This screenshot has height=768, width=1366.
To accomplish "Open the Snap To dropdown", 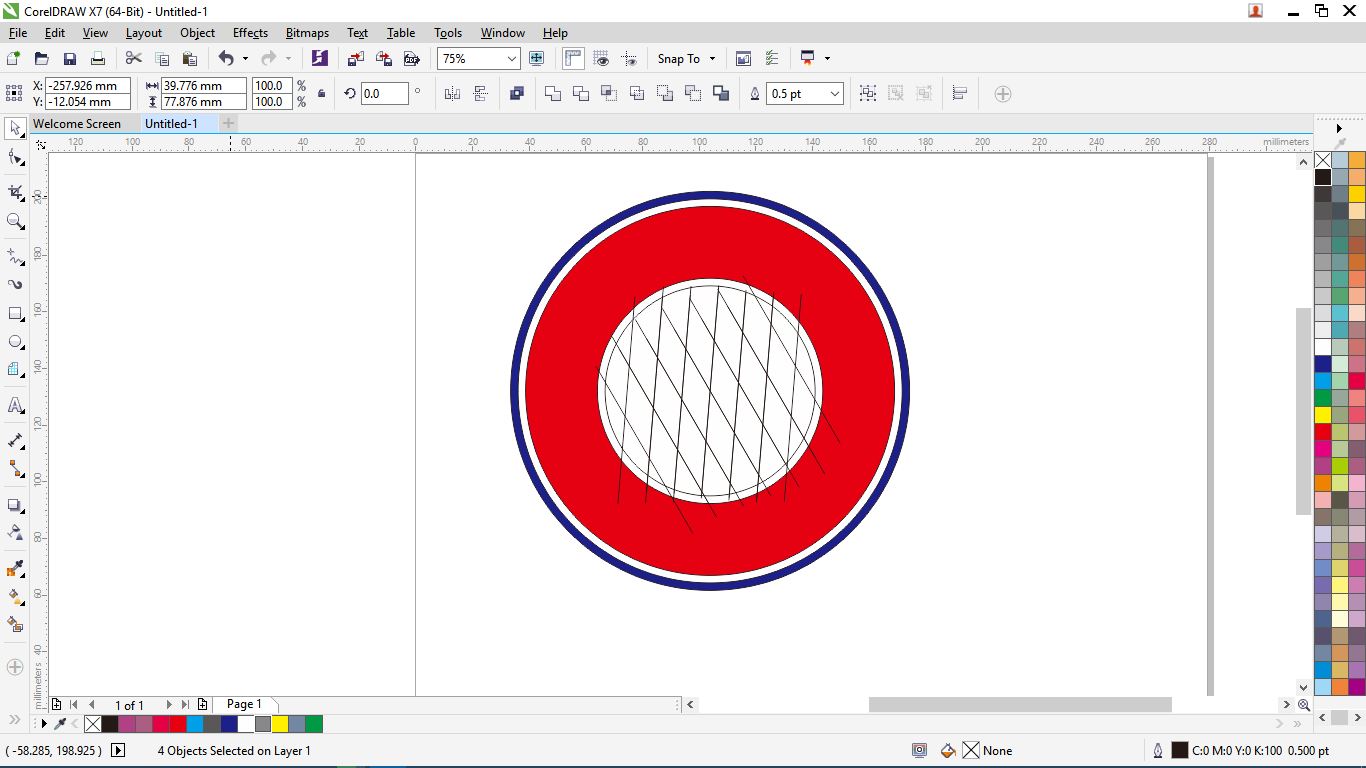I will (686, 58).
